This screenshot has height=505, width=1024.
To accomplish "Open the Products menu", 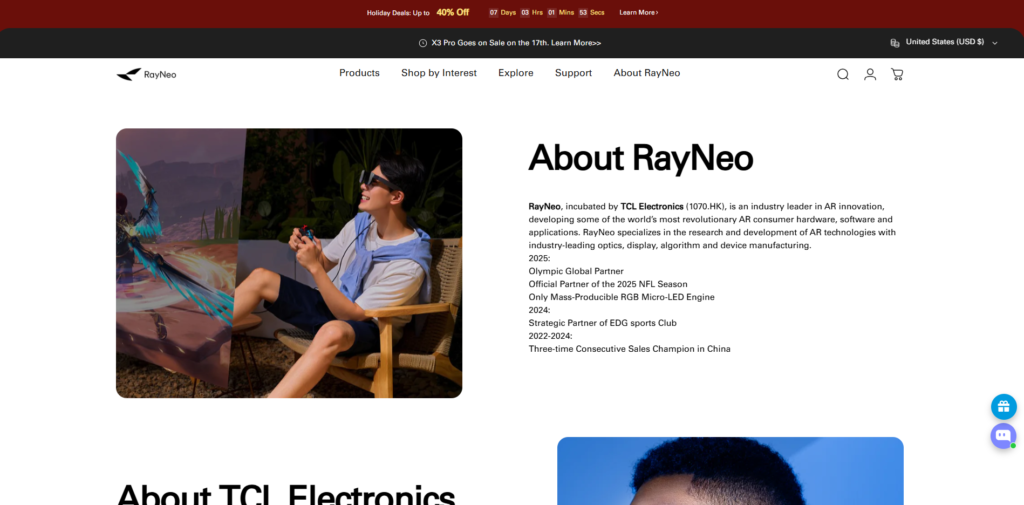I will pos(359,73).
